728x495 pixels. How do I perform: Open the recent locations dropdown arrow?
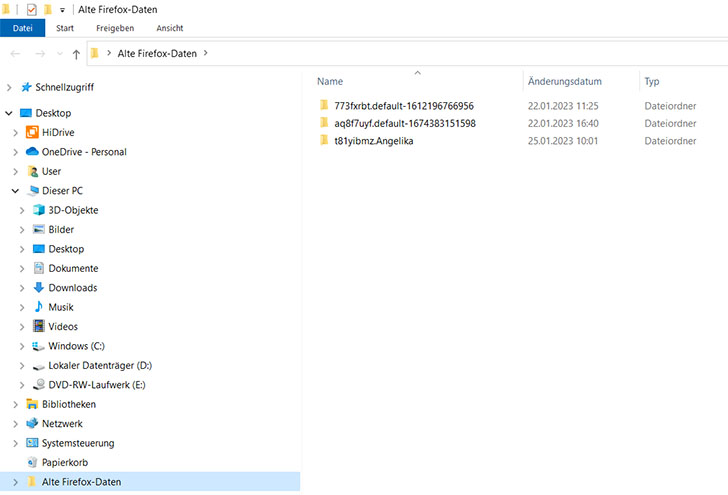coord(59,54)
